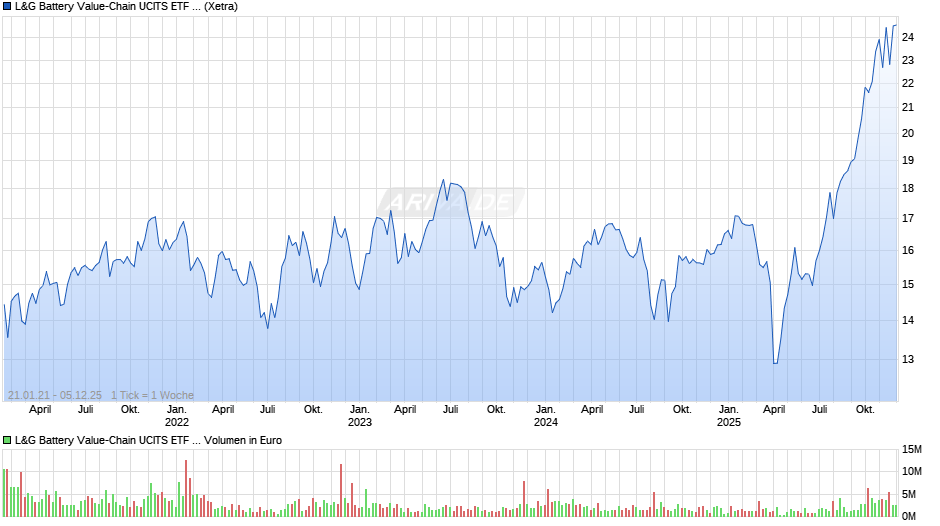Click the price axis label 15
Image resolution: width=940 pixels, height=526 pixels.
[908, 284]
